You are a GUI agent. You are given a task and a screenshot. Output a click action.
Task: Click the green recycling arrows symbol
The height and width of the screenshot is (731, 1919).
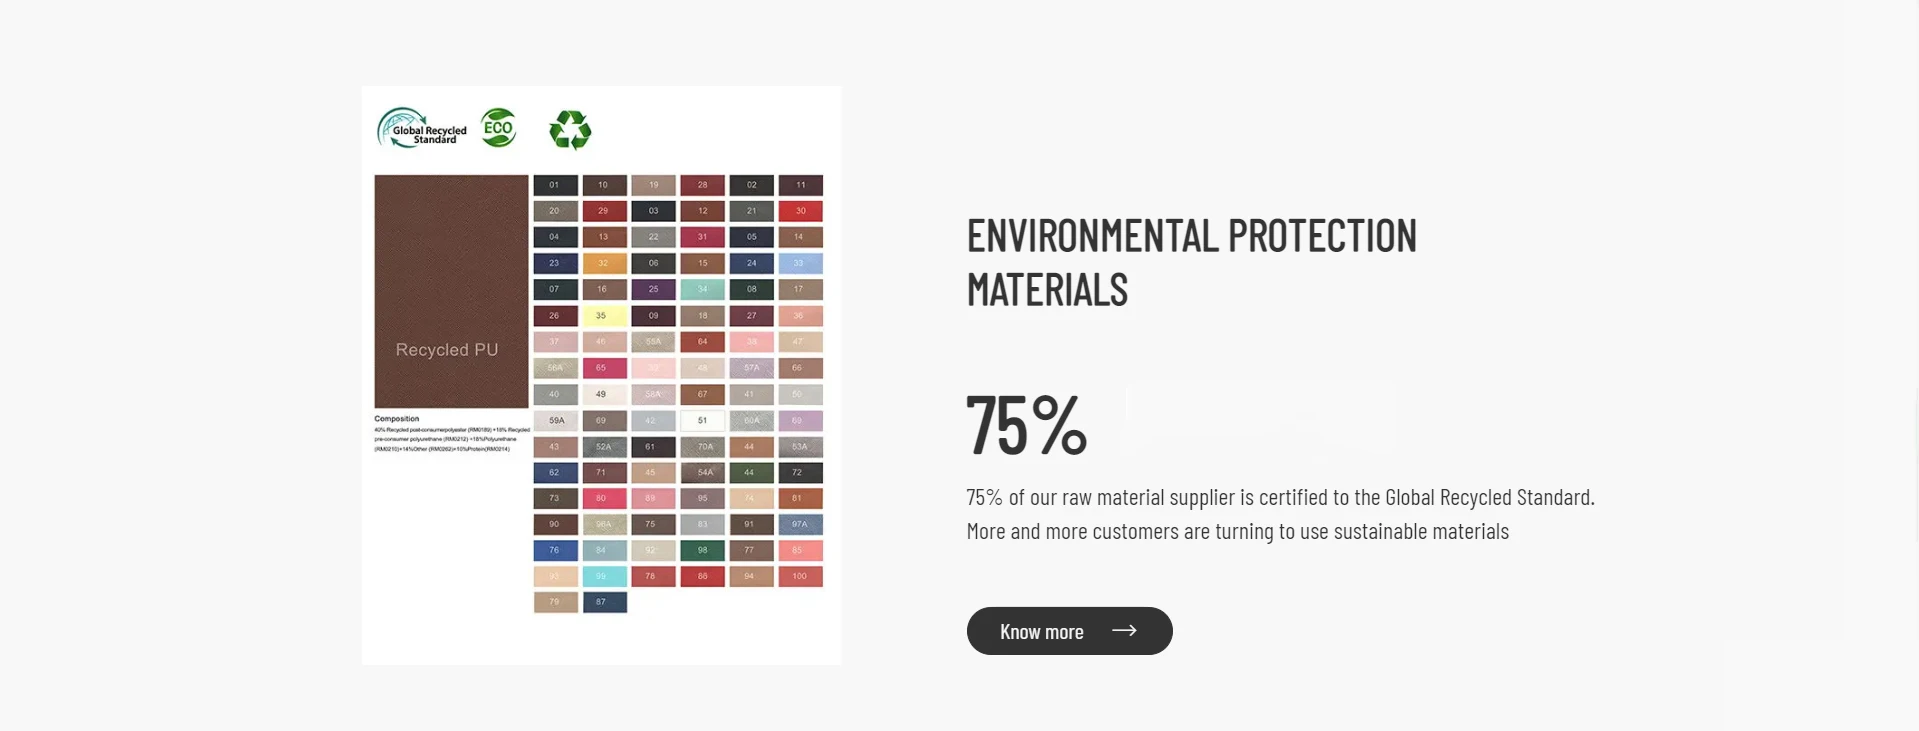pyautogui.click(x=570, y=130)
